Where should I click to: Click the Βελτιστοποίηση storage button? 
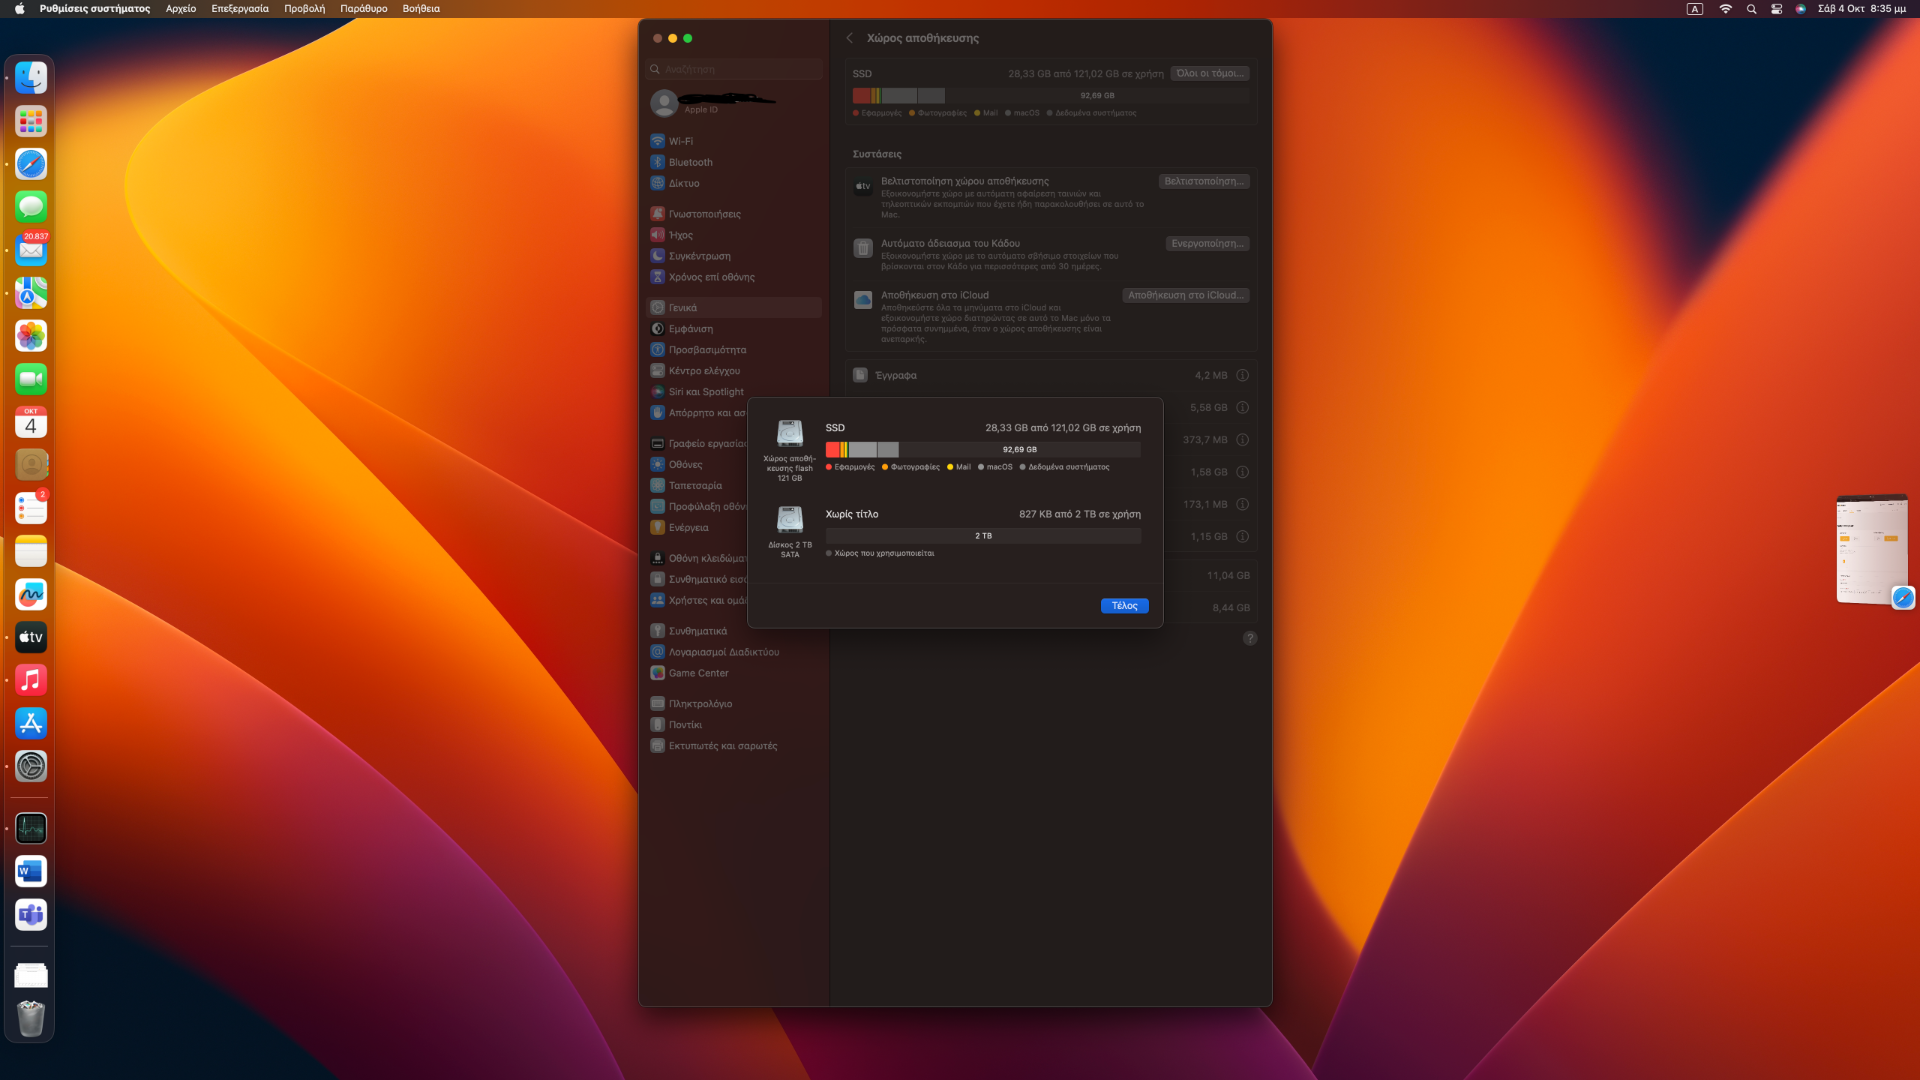point(1204,182)
